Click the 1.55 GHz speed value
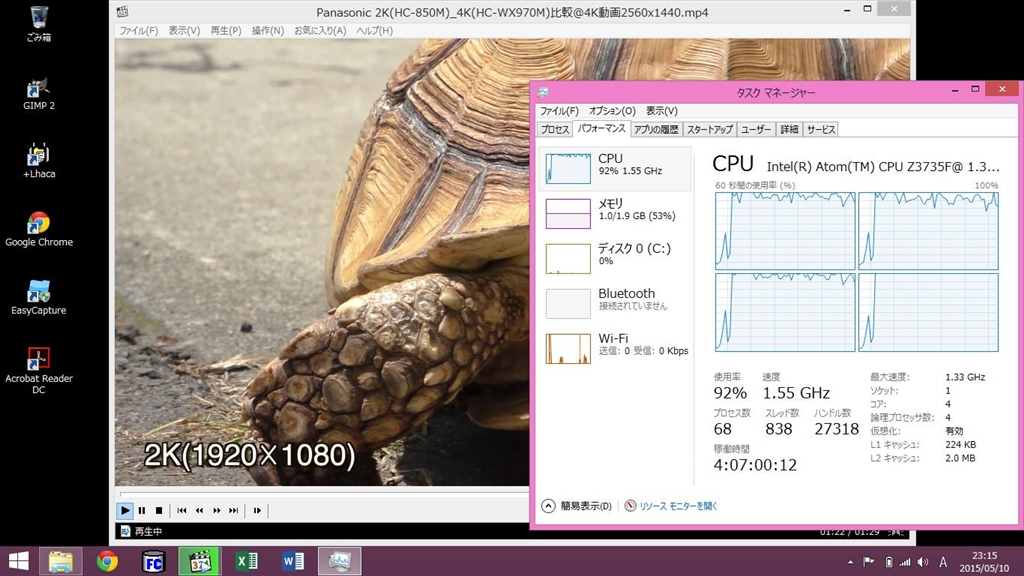Image resolution: width=1024 pixels, height=576 pixels. [796, 393]
